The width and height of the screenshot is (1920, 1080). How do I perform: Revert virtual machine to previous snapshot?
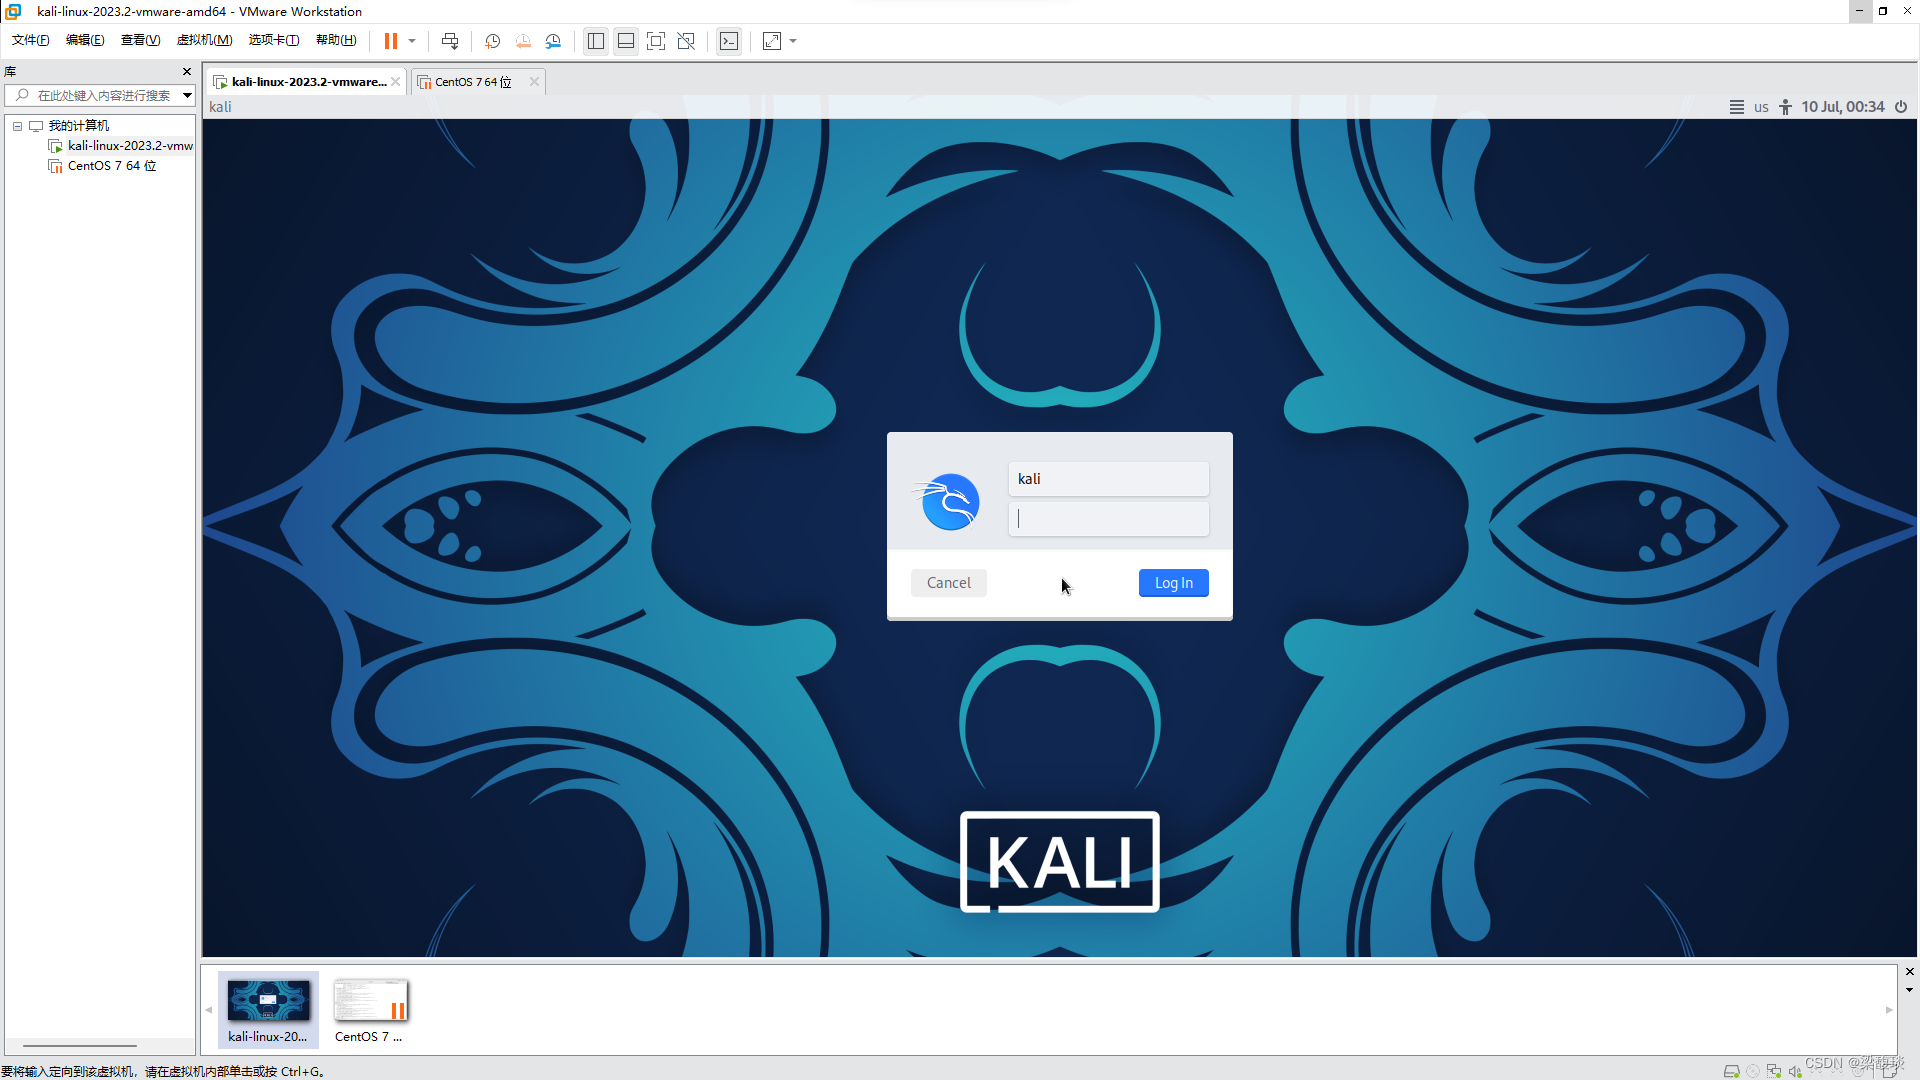523,41
